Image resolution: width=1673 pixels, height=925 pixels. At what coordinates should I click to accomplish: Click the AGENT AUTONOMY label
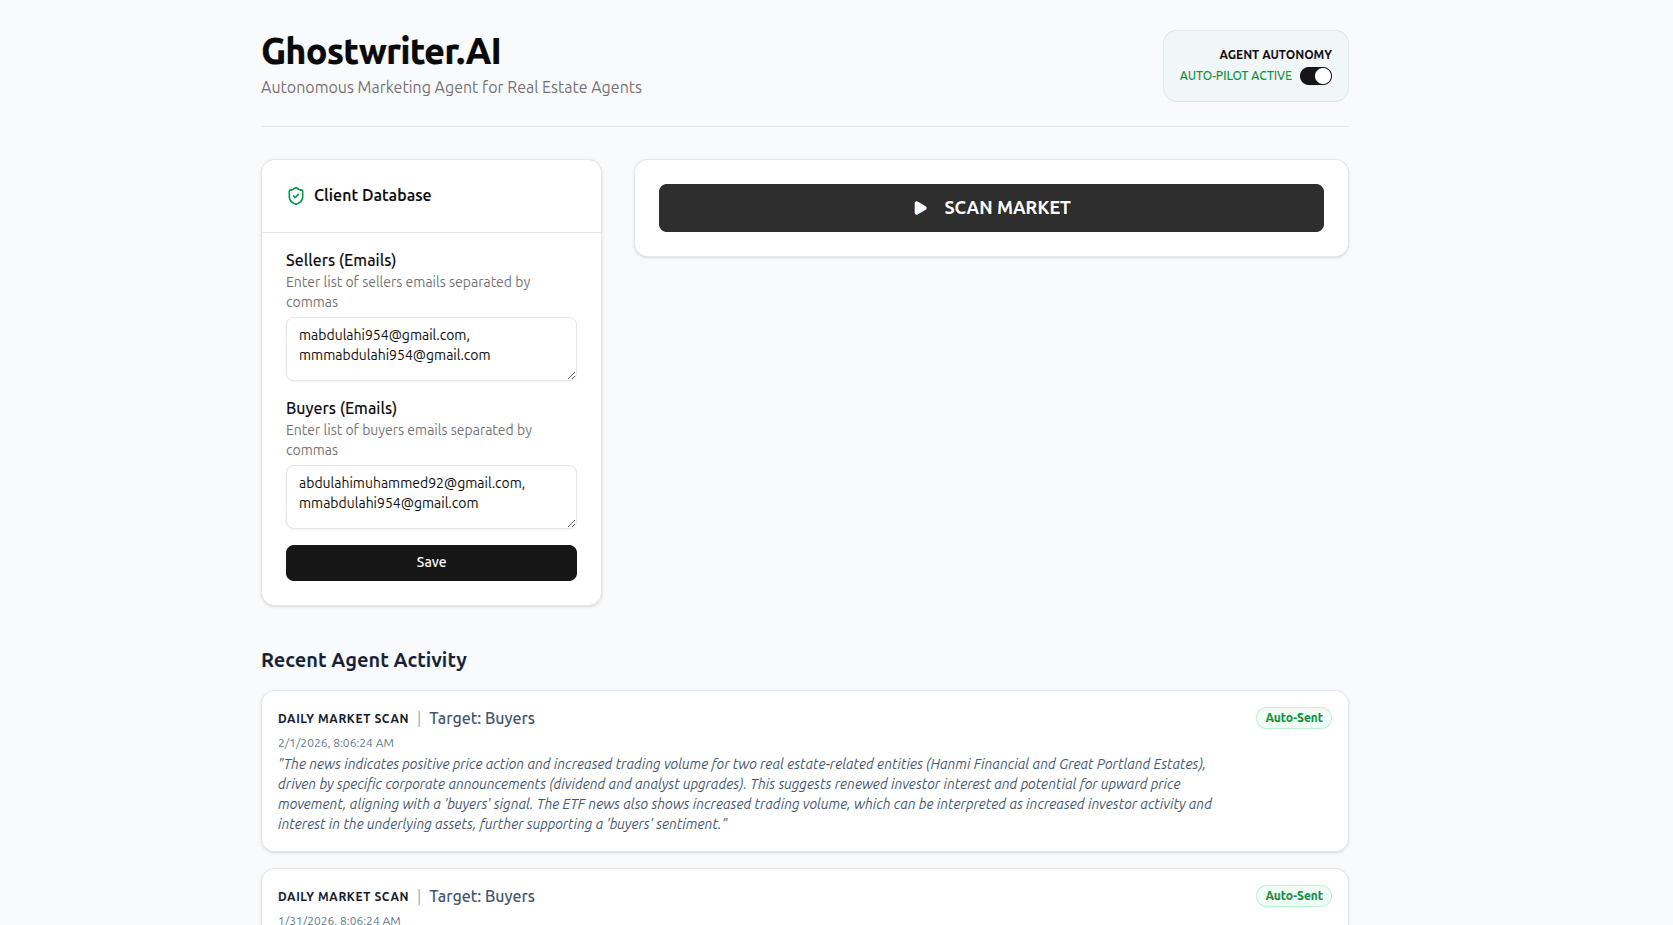click(x=1275, y=55)
